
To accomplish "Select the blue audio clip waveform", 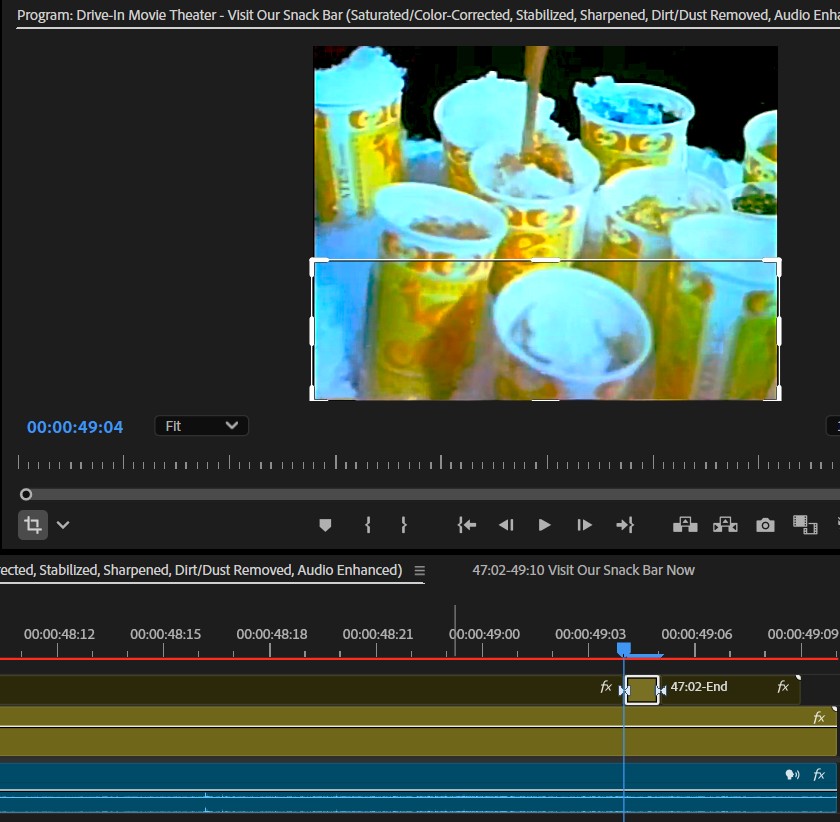I will pos(418,802).
